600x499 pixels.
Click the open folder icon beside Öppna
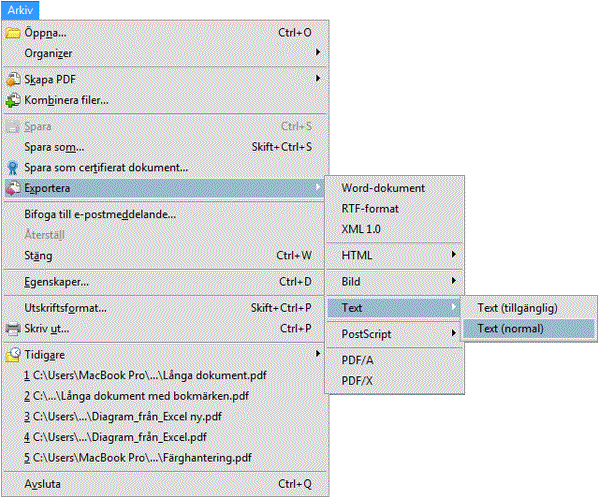pos(13,33)
